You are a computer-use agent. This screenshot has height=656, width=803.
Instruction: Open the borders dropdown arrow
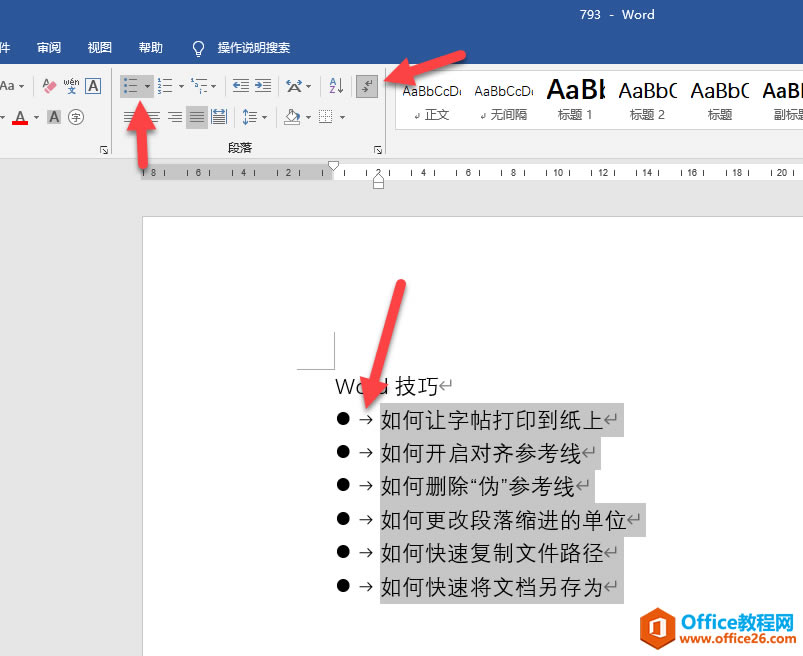pos(342,118)
